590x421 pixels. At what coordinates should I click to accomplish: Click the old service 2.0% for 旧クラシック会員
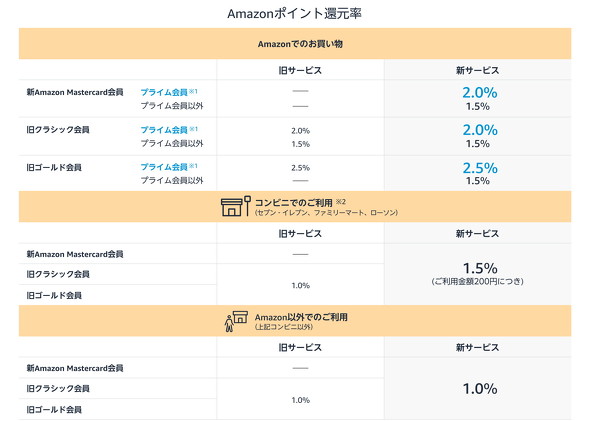pos(301,131)
